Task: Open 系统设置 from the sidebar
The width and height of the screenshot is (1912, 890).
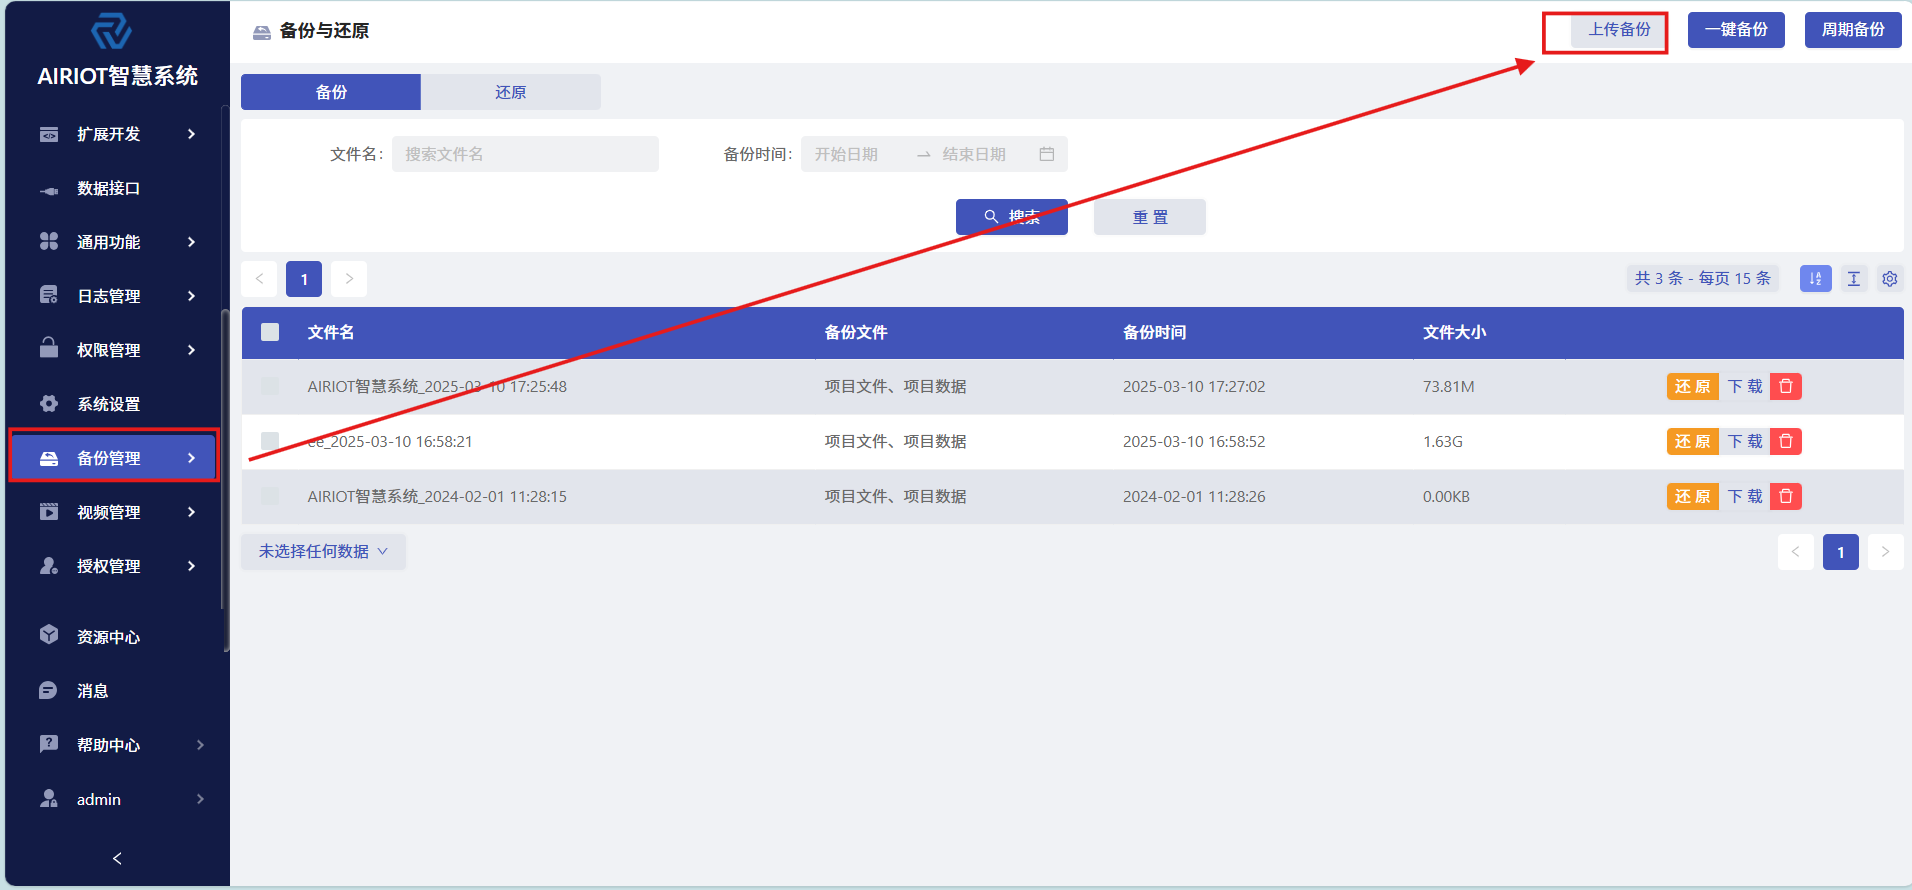Action: [108, 404]
